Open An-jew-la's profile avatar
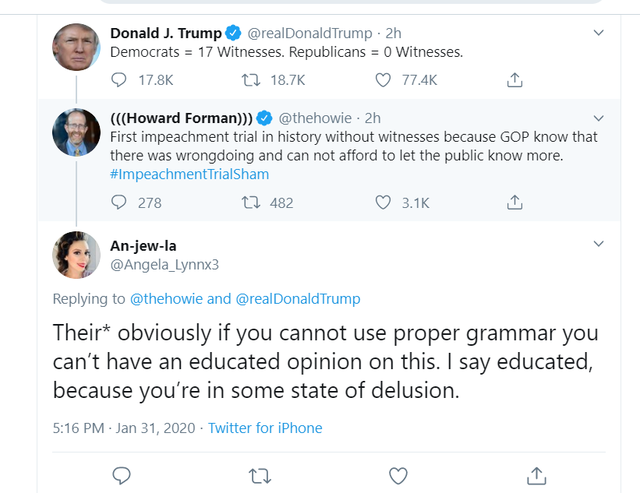This screenshot has height=493, width=640. (77, 255)
